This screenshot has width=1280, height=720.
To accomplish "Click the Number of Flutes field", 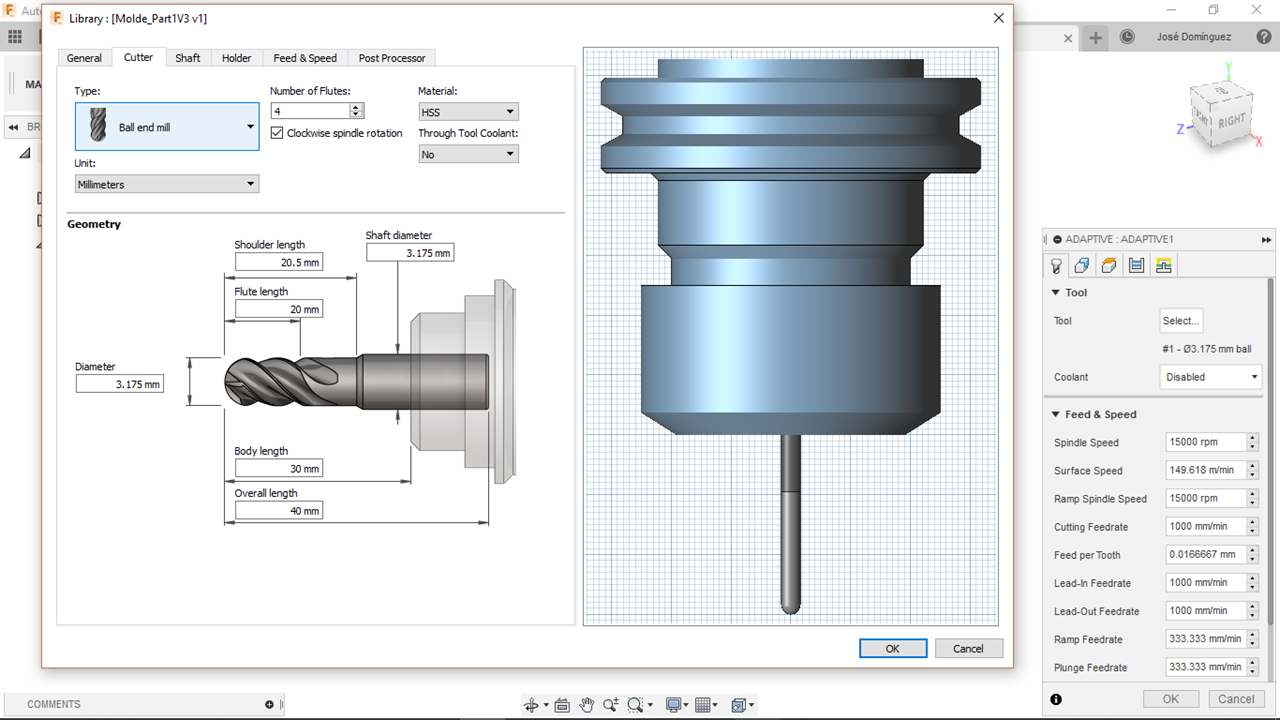I will pyautogui.click(x=311, y=111).
